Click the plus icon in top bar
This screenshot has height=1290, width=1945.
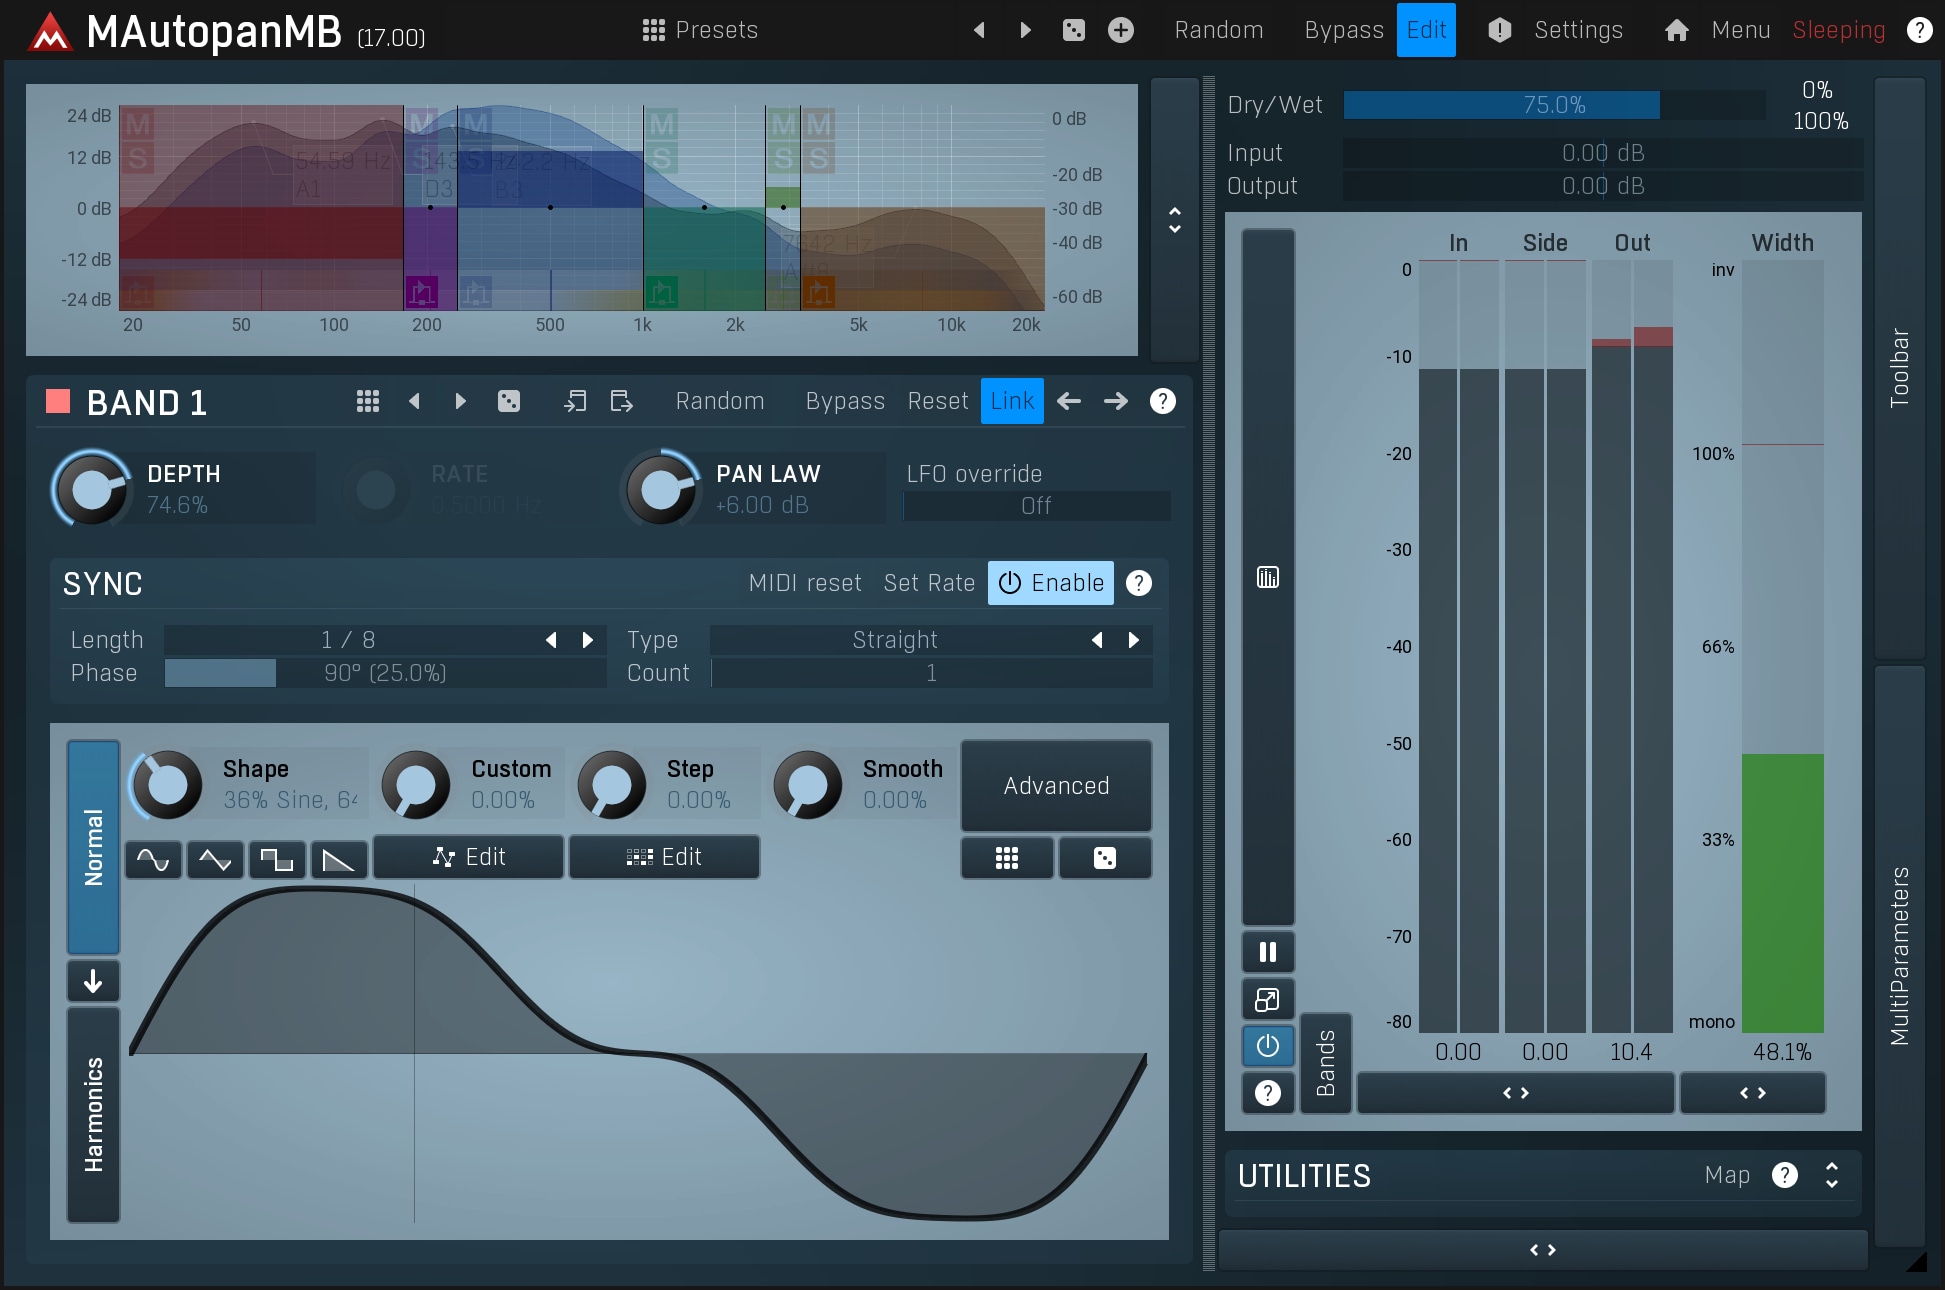click(1120, 31)
